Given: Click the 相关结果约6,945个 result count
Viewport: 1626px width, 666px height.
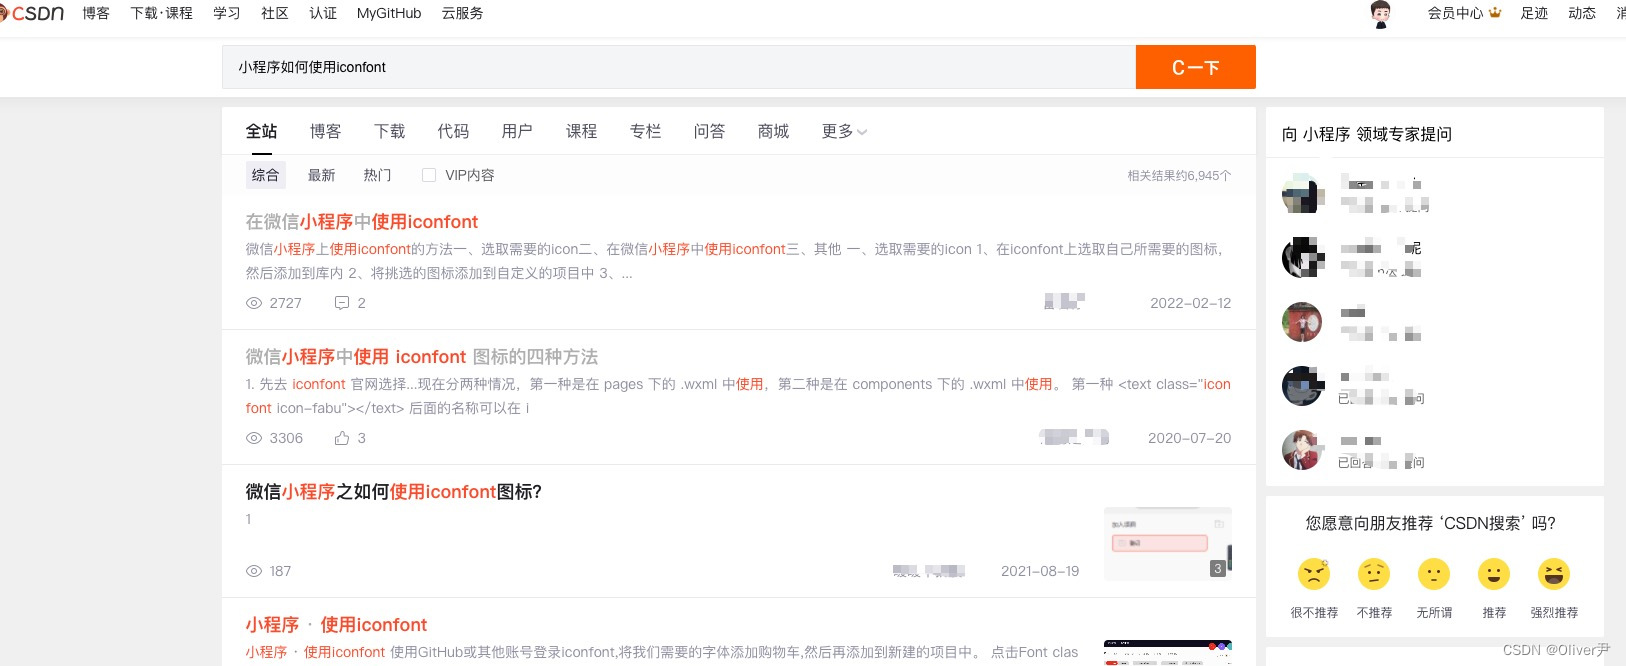Looking at the screenshot, I should (1180, 175).
